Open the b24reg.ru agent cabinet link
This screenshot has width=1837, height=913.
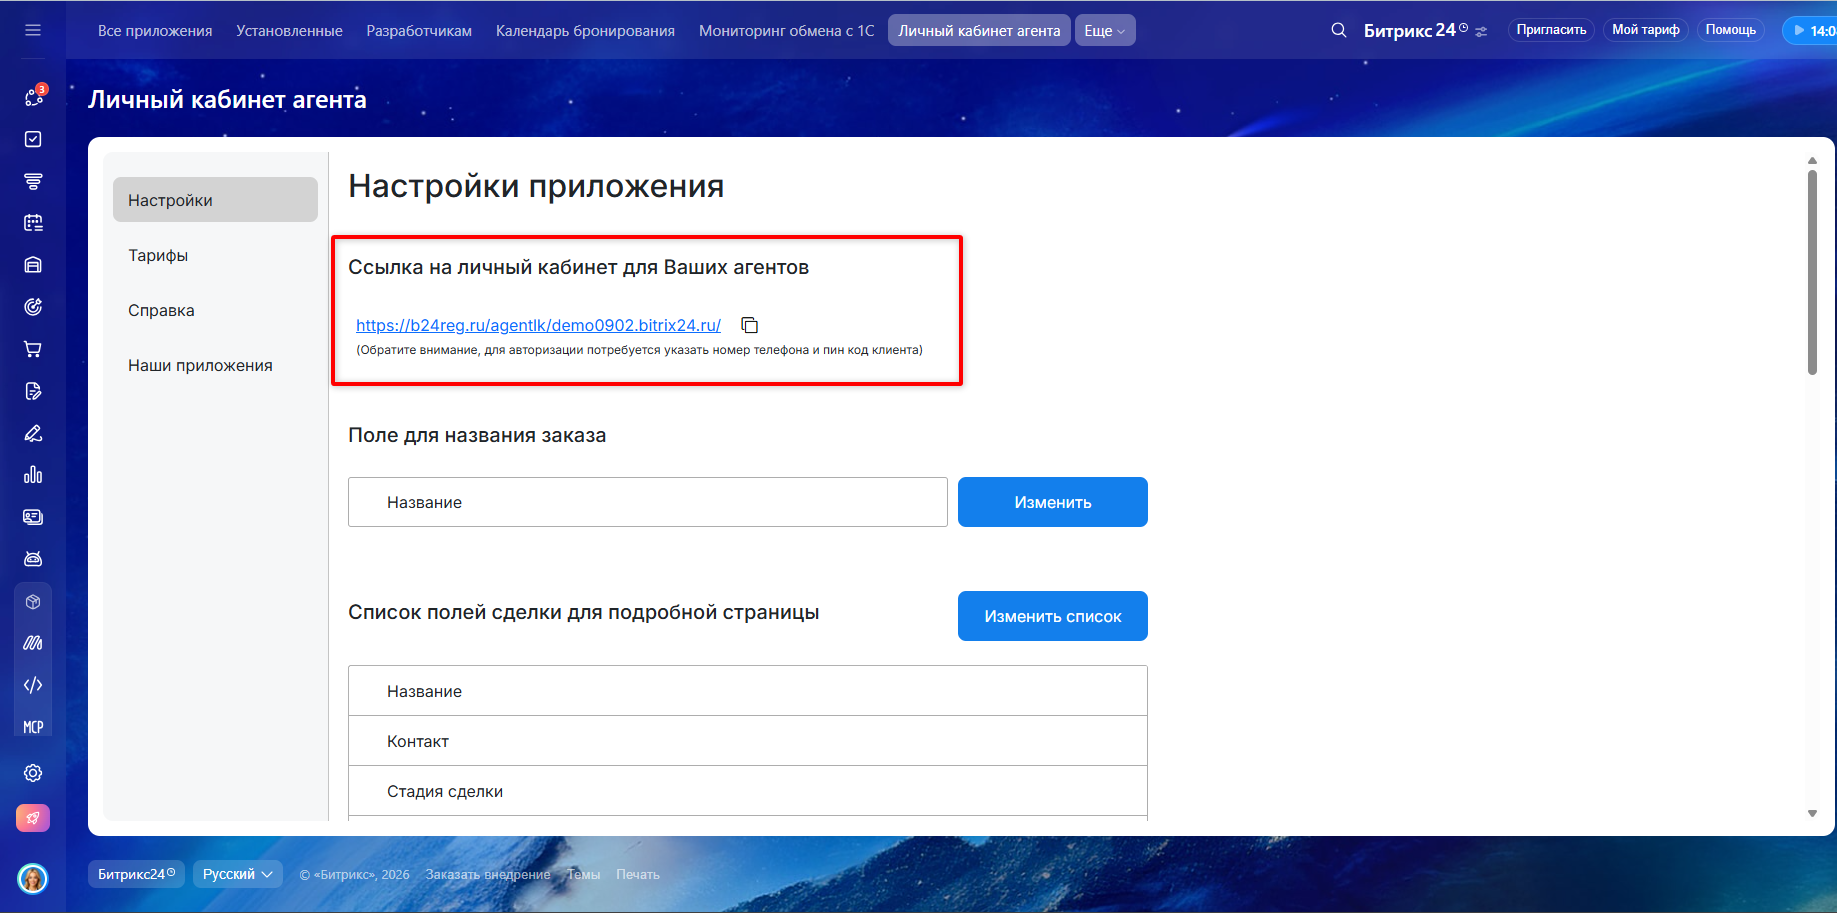click(x=538, y=325)
